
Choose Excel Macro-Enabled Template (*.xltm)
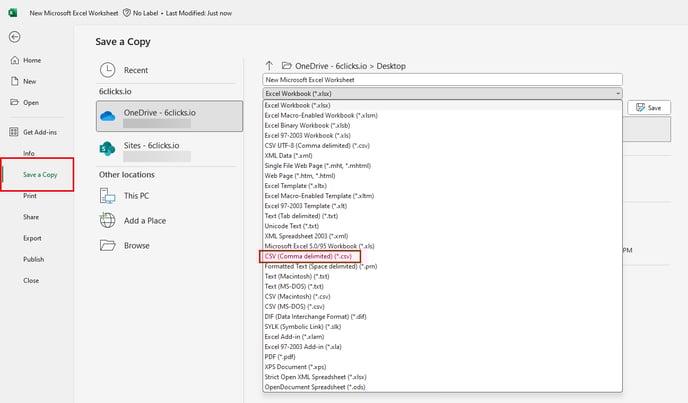pyautogui.click(x=442, y=196)
